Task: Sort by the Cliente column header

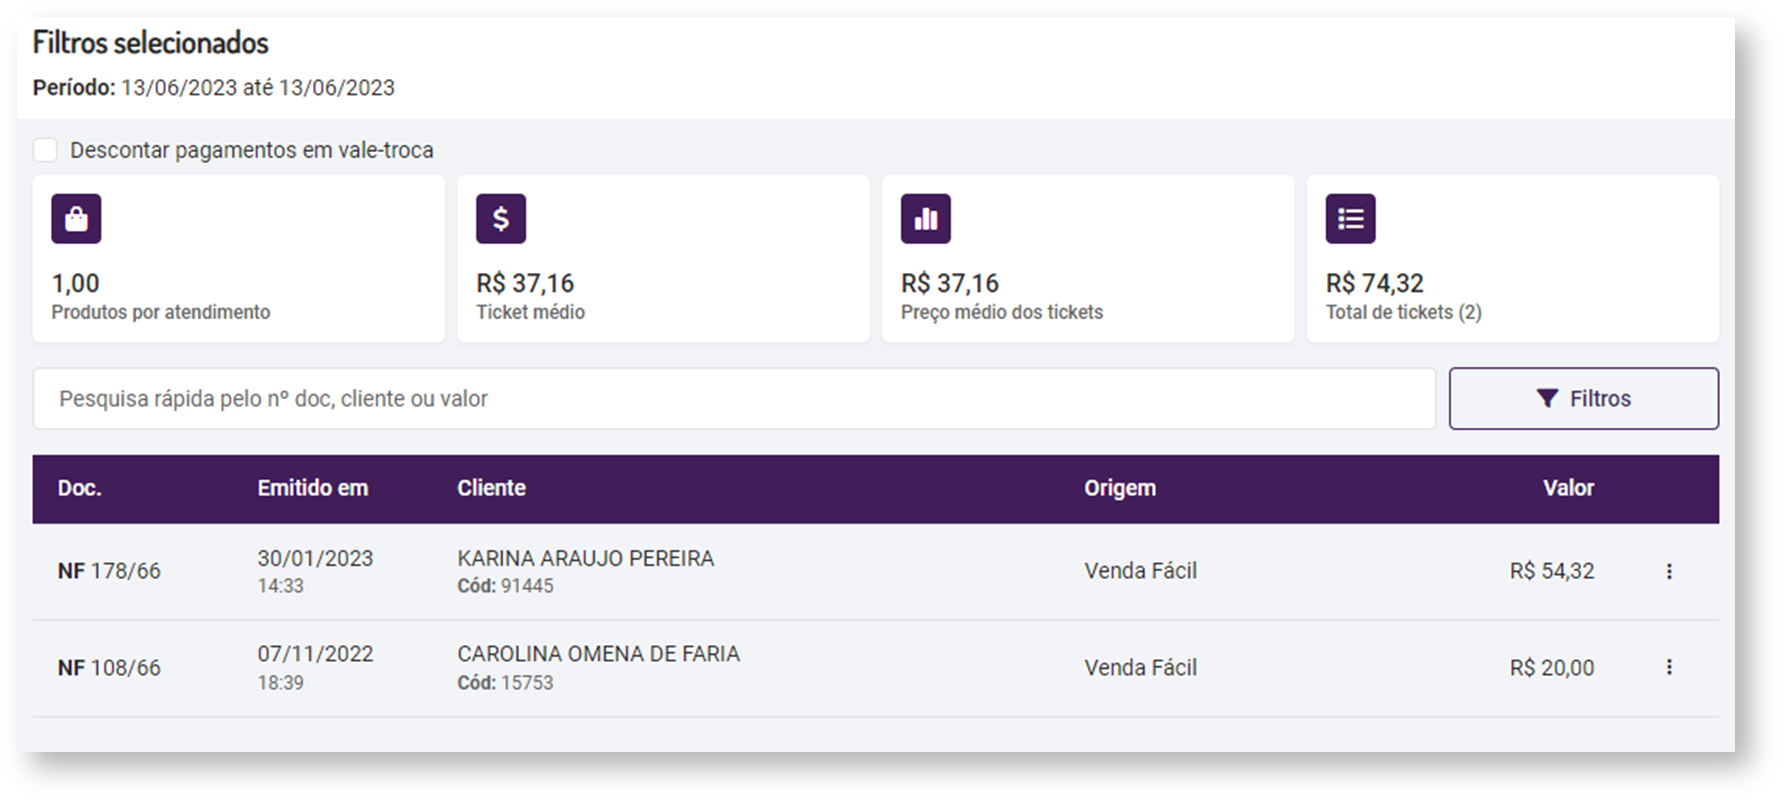Action: (x=491, y=488)
